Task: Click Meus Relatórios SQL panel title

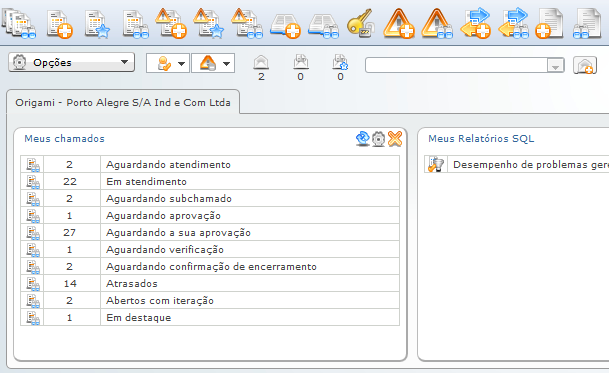Action: (481, 139)
